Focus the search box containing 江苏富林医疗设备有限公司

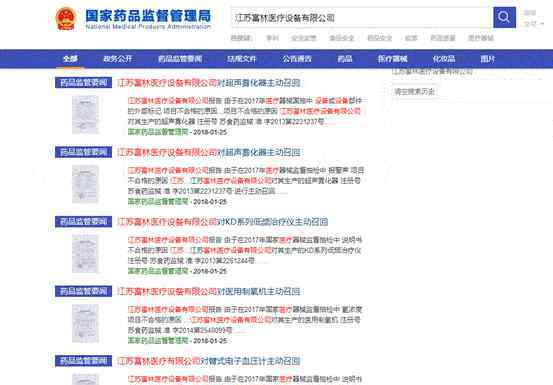(362, 17)
